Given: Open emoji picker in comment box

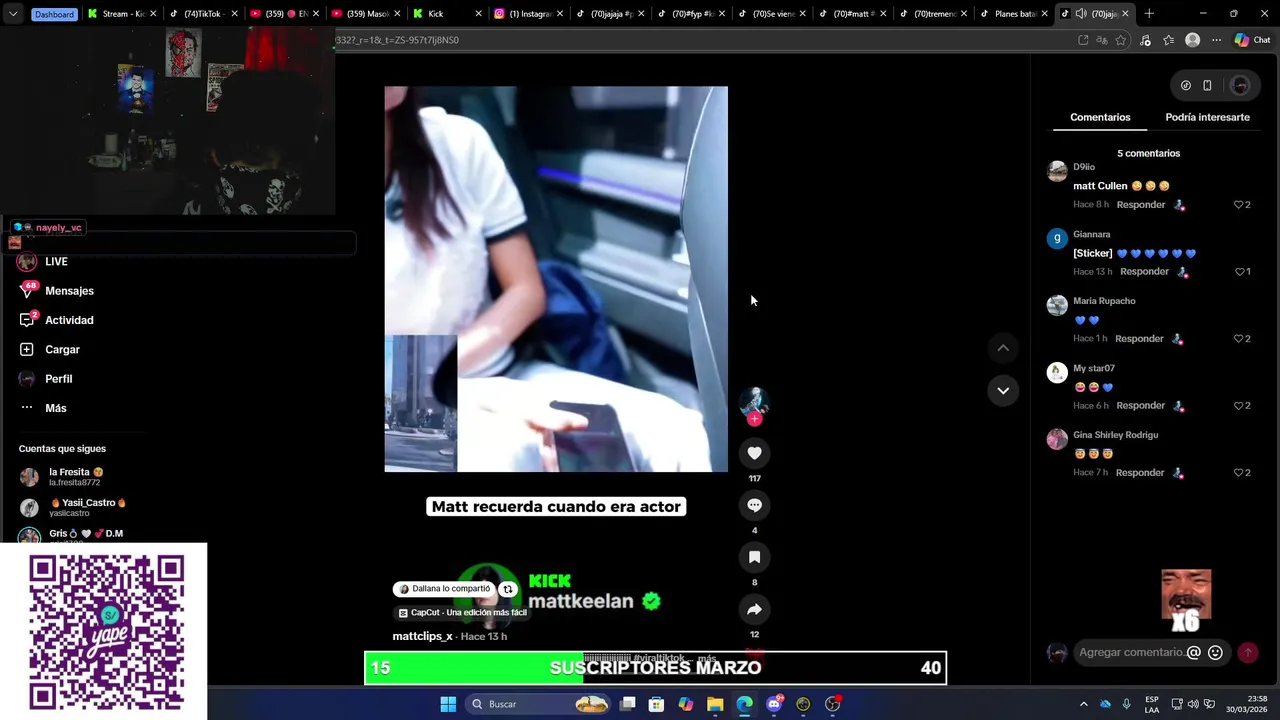Looking at the screenshot, I should tap(1215, 652).
